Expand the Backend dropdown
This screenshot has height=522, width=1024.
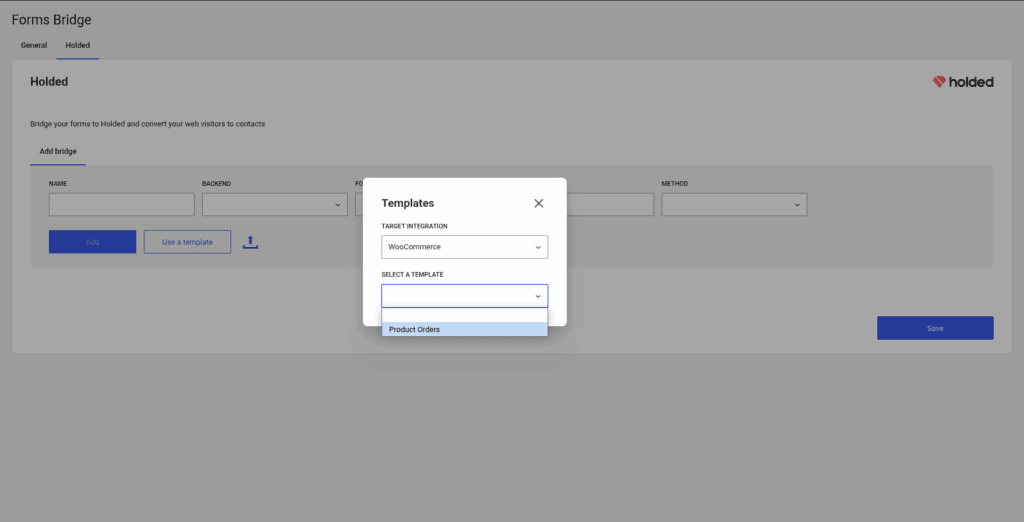pyautogui.click(x=274, y=204)
